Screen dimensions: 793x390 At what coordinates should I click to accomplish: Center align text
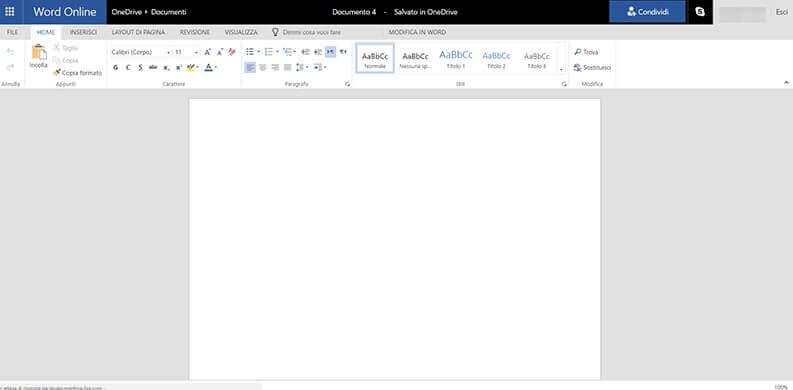262,67
